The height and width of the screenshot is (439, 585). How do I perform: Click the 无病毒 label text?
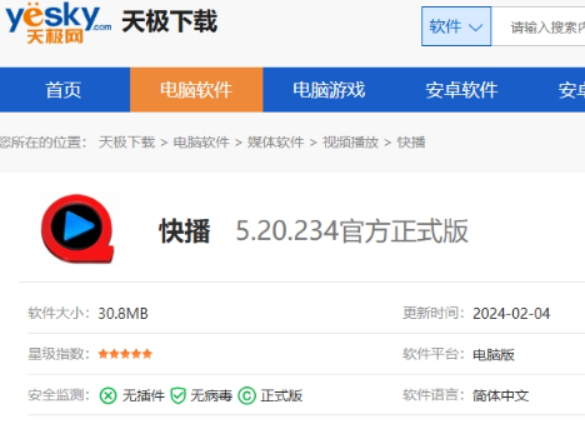[212, 396]
